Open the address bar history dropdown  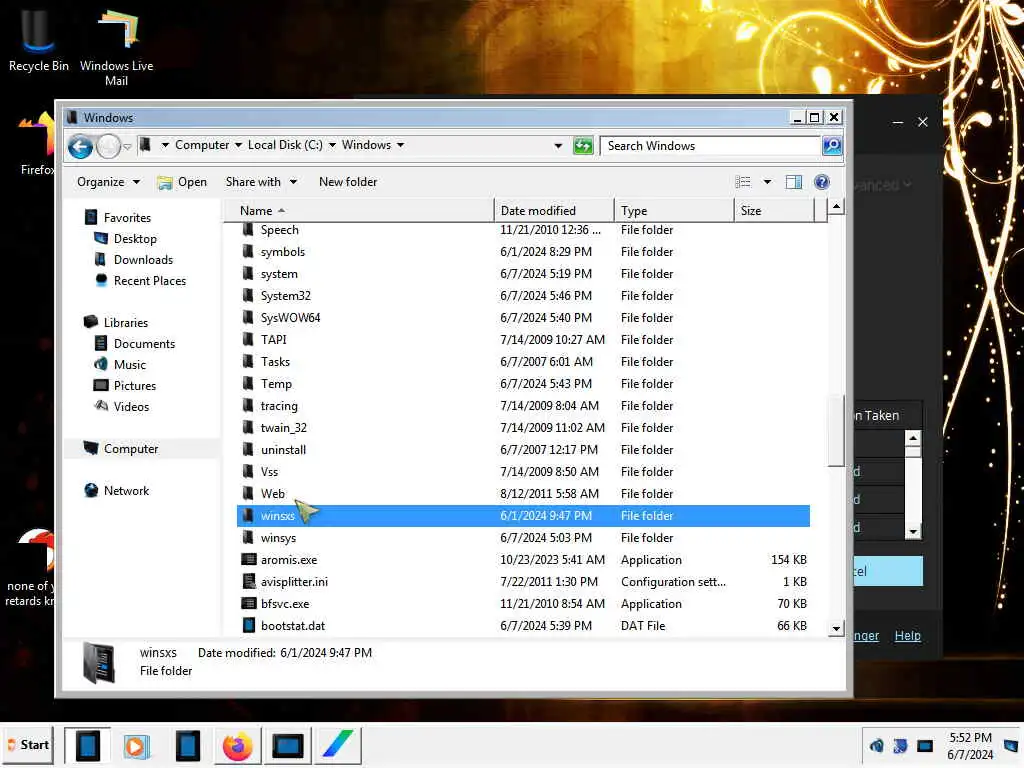[558, 146]
